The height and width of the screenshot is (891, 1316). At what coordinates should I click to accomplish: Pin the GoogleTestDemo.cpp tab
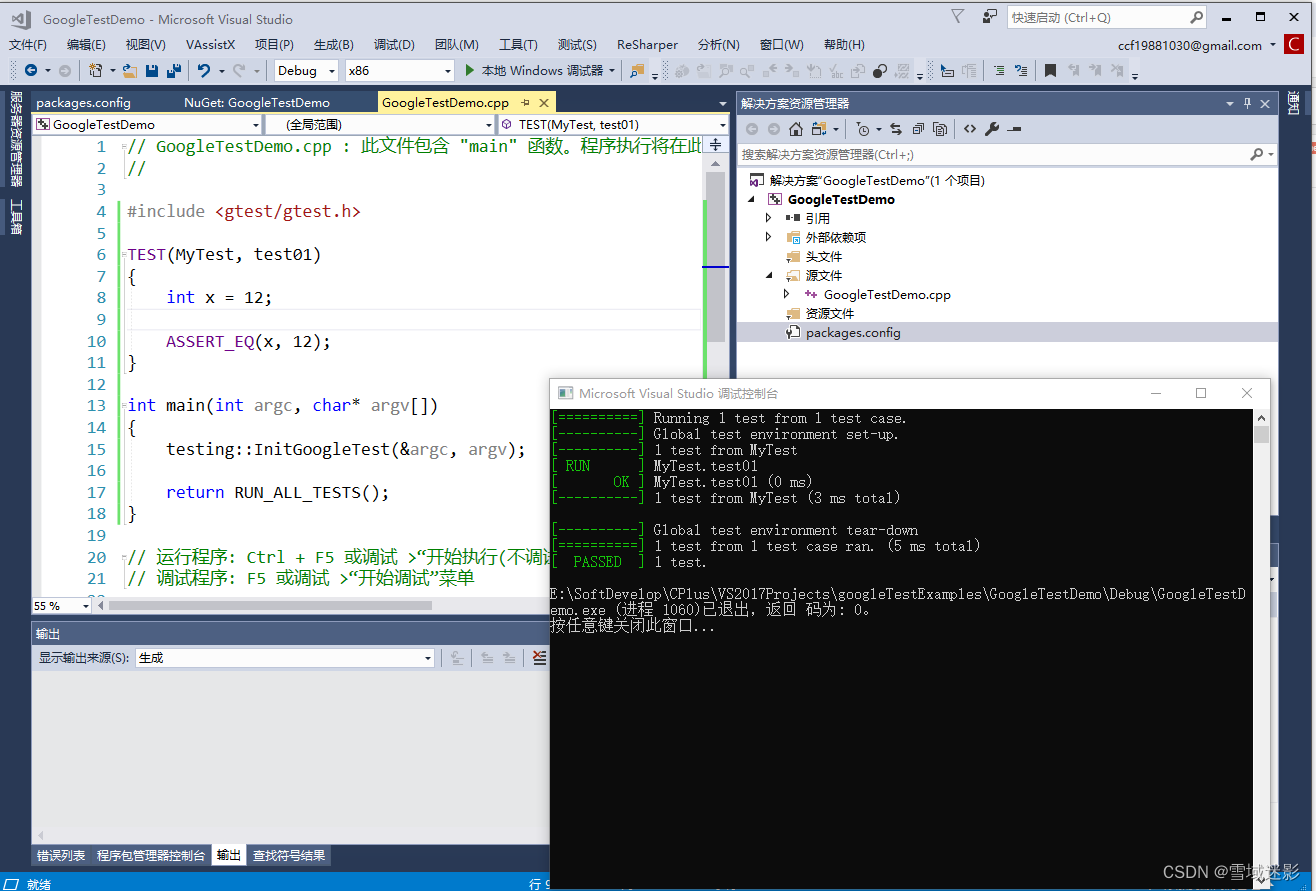pos(525,102)
